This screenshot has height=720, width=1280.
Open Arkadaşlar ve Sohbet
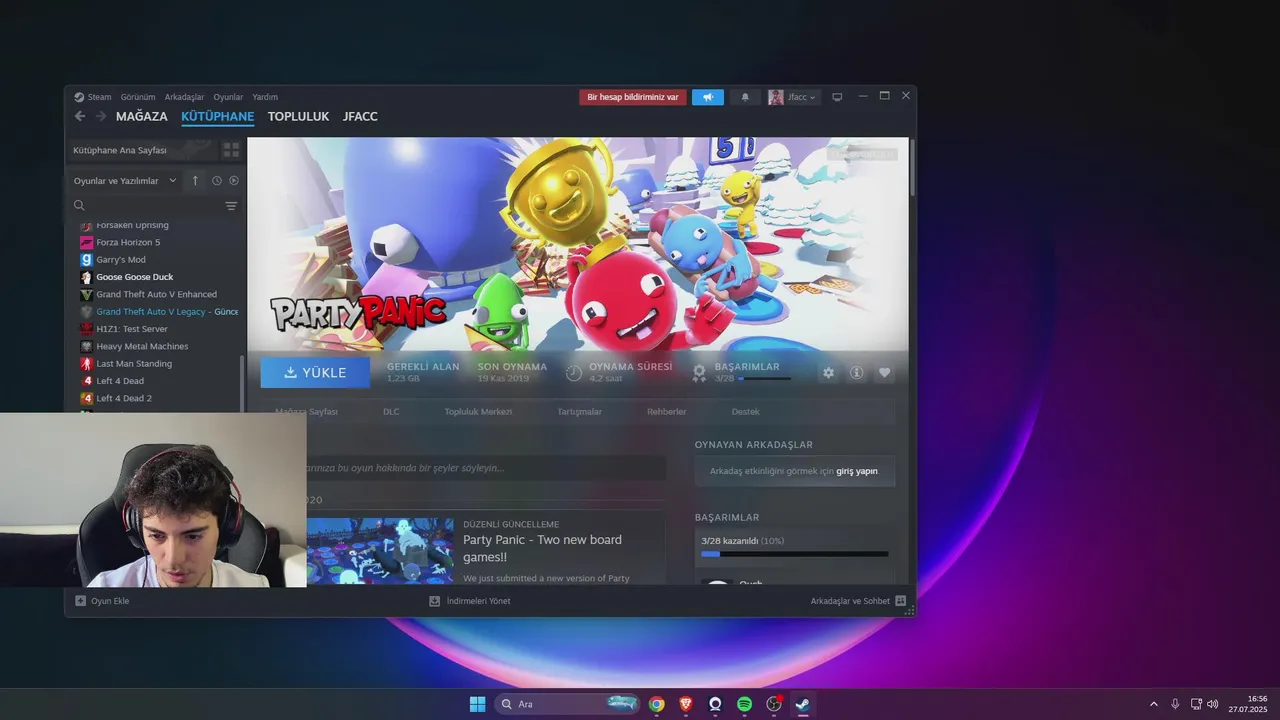tap(858, 601)
